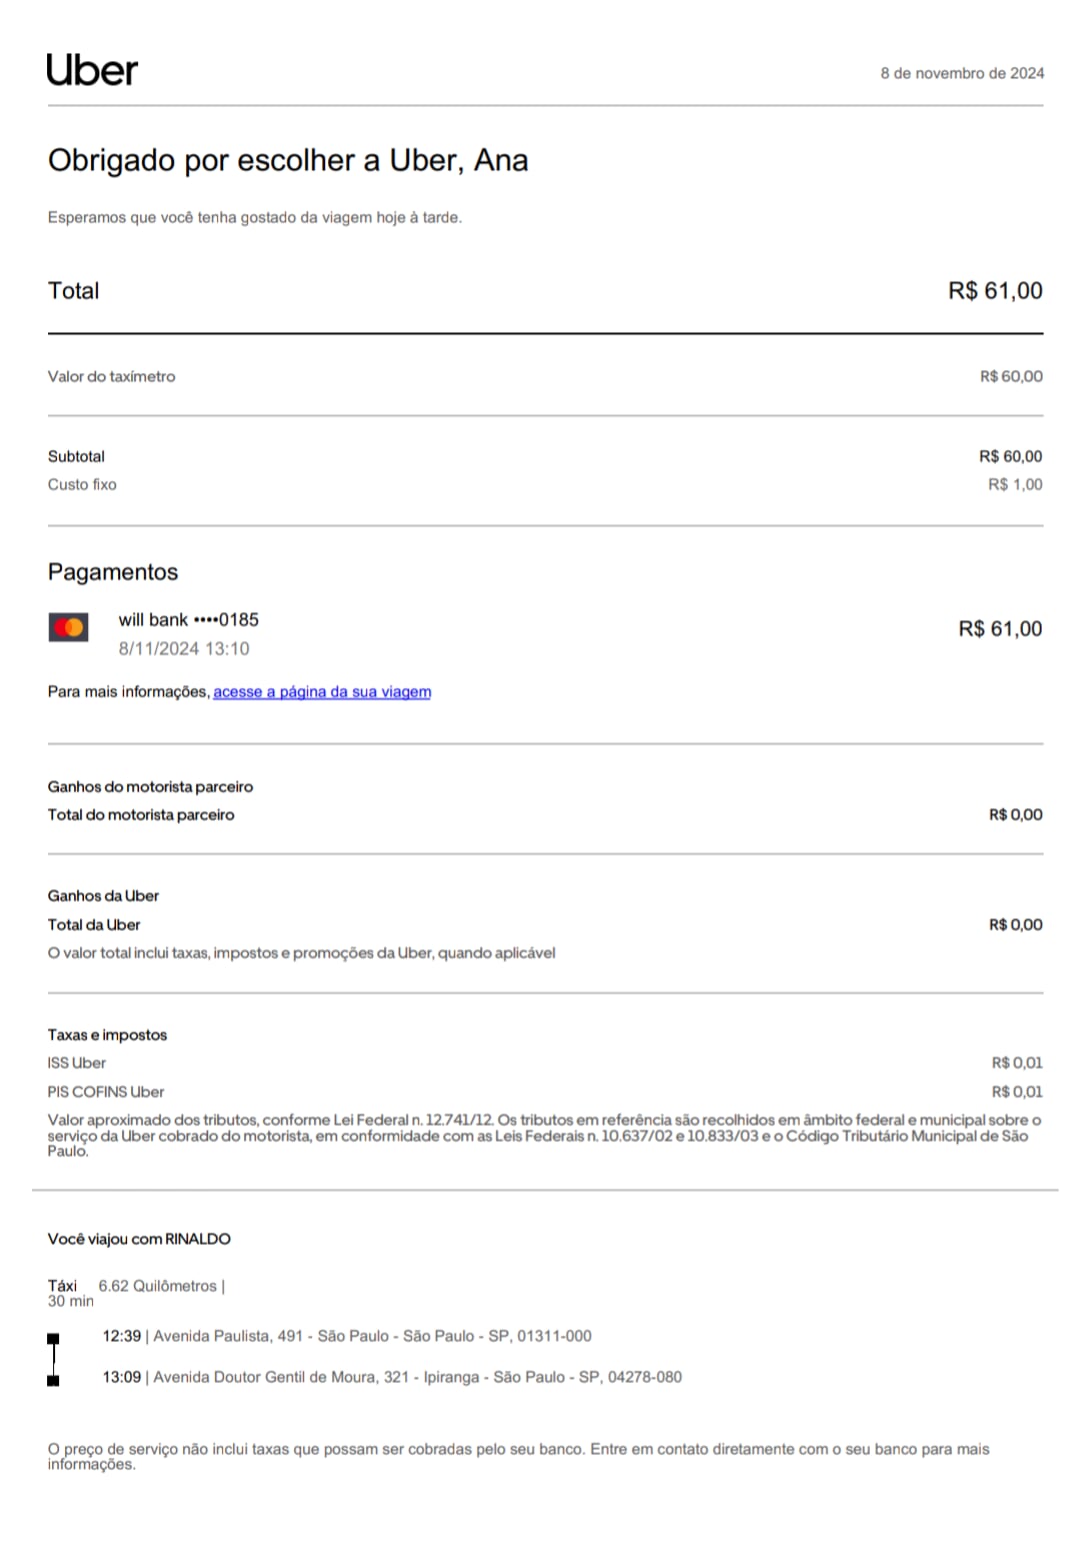
Task: Click the 'will bank ••••0185' payment method
Action: pos(188,620)
